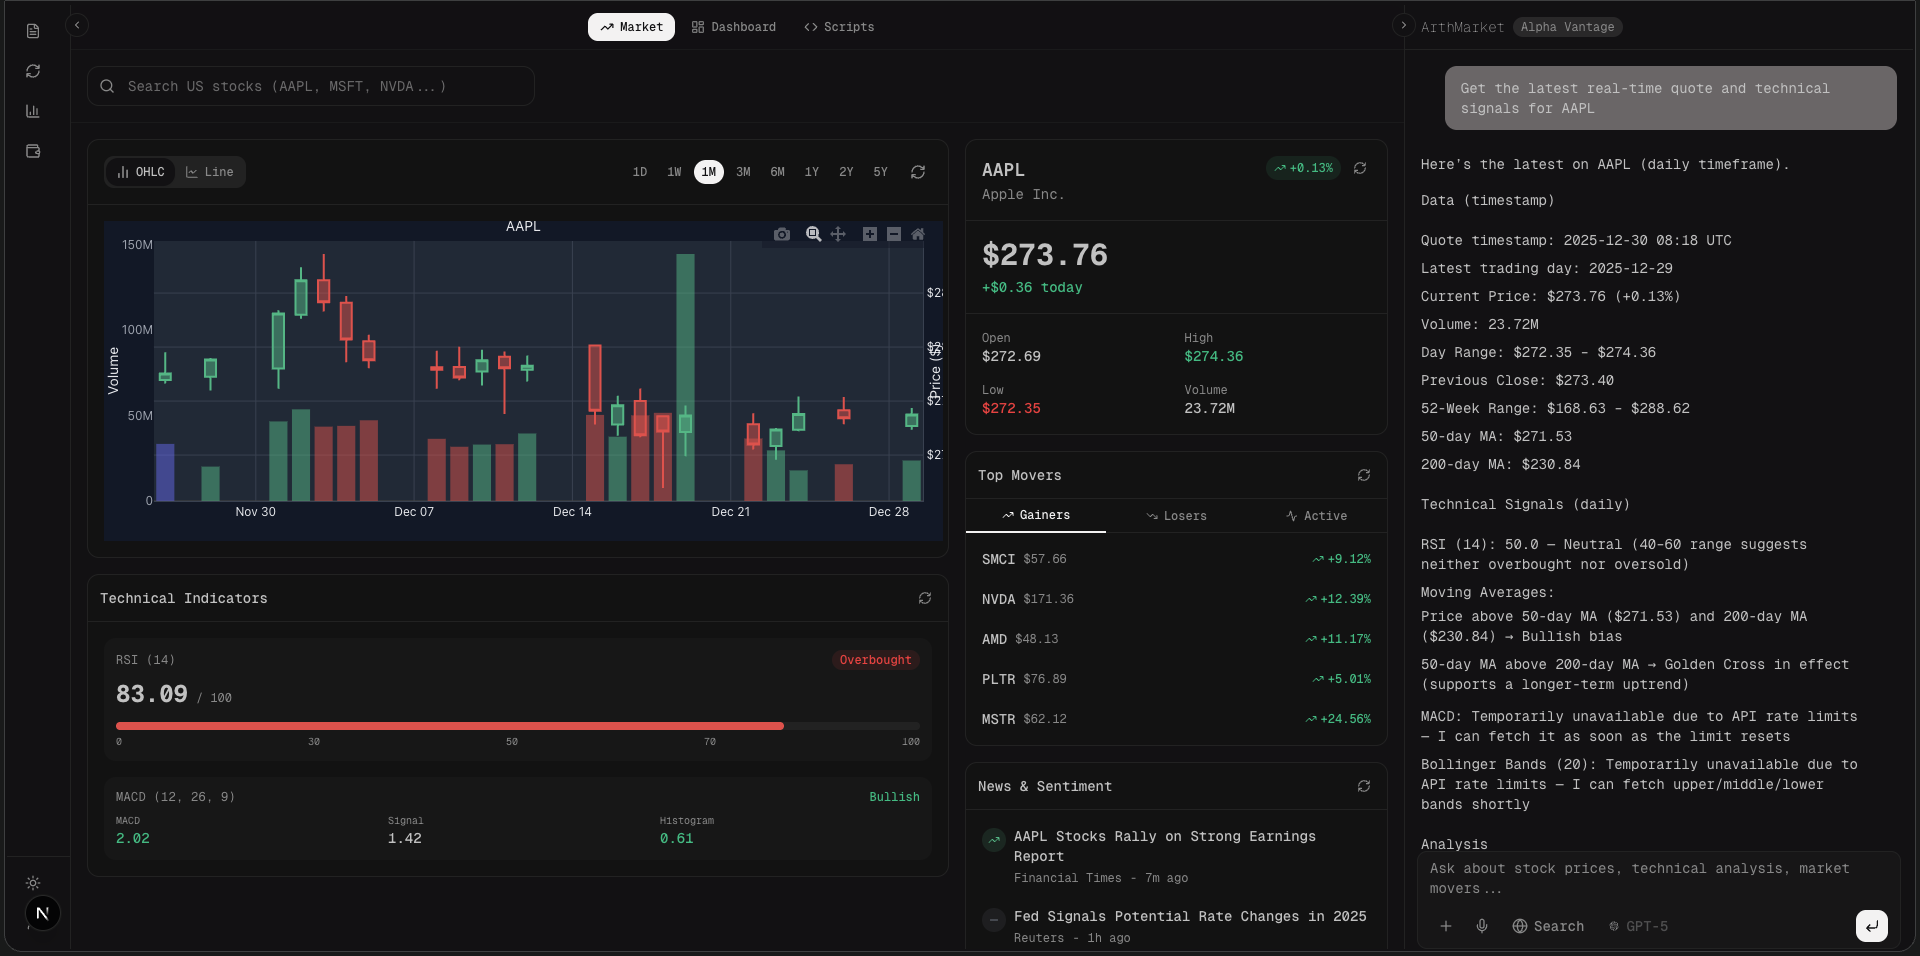Refresh the AAPL quote card

click(x=1360, y=168)
